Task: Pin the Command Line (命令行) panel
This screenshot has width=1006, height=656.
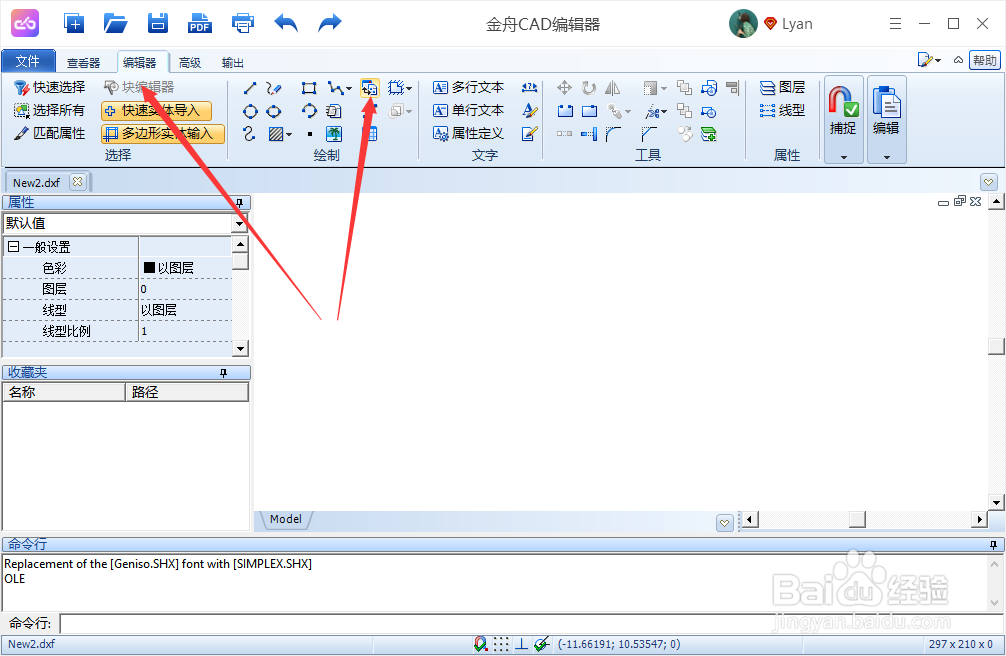Action: tap(993, 544)
